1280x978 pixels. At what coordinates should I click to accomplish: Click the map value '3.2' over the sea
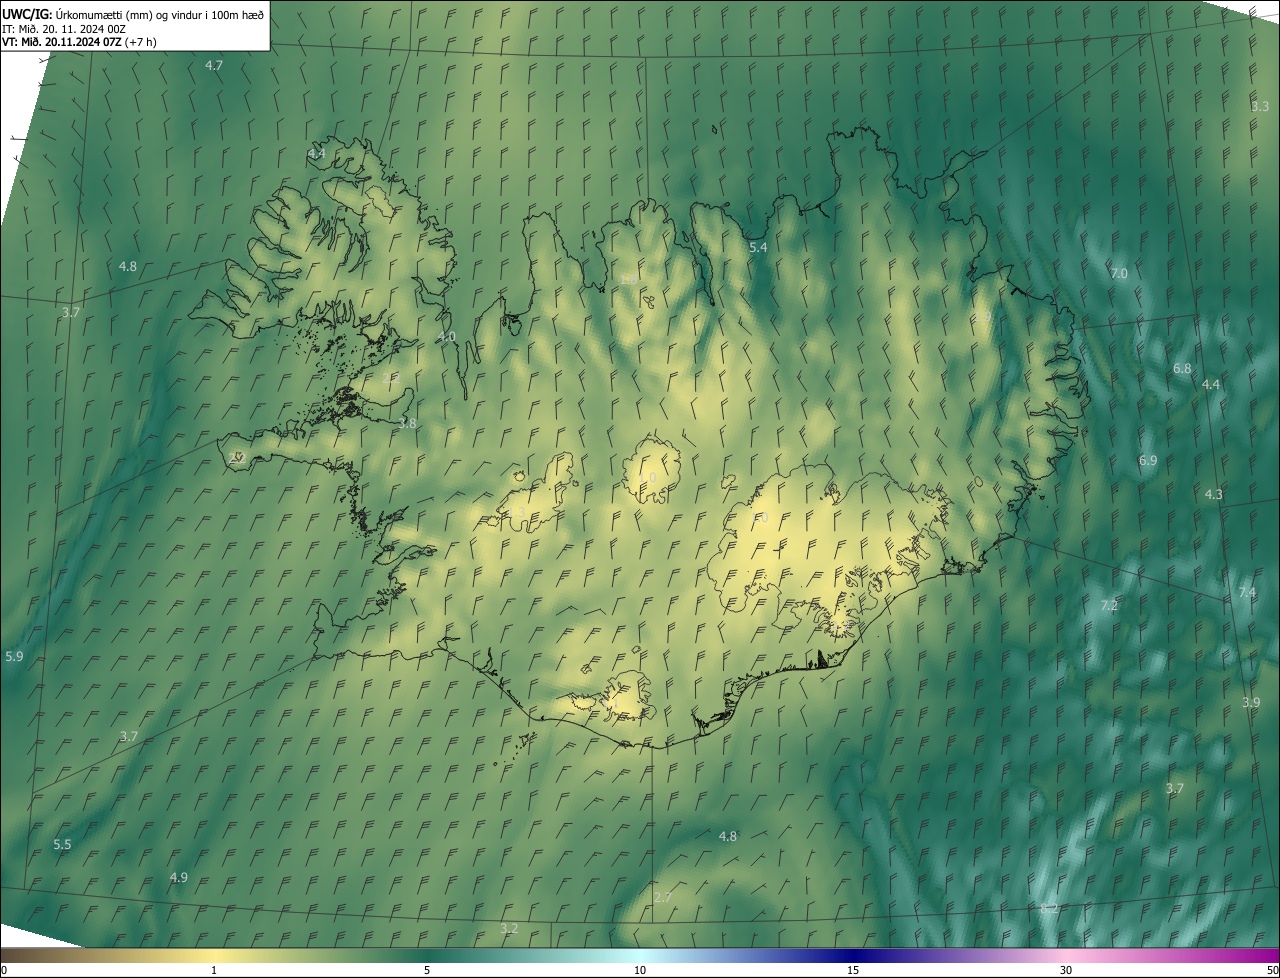click(509, 928)
